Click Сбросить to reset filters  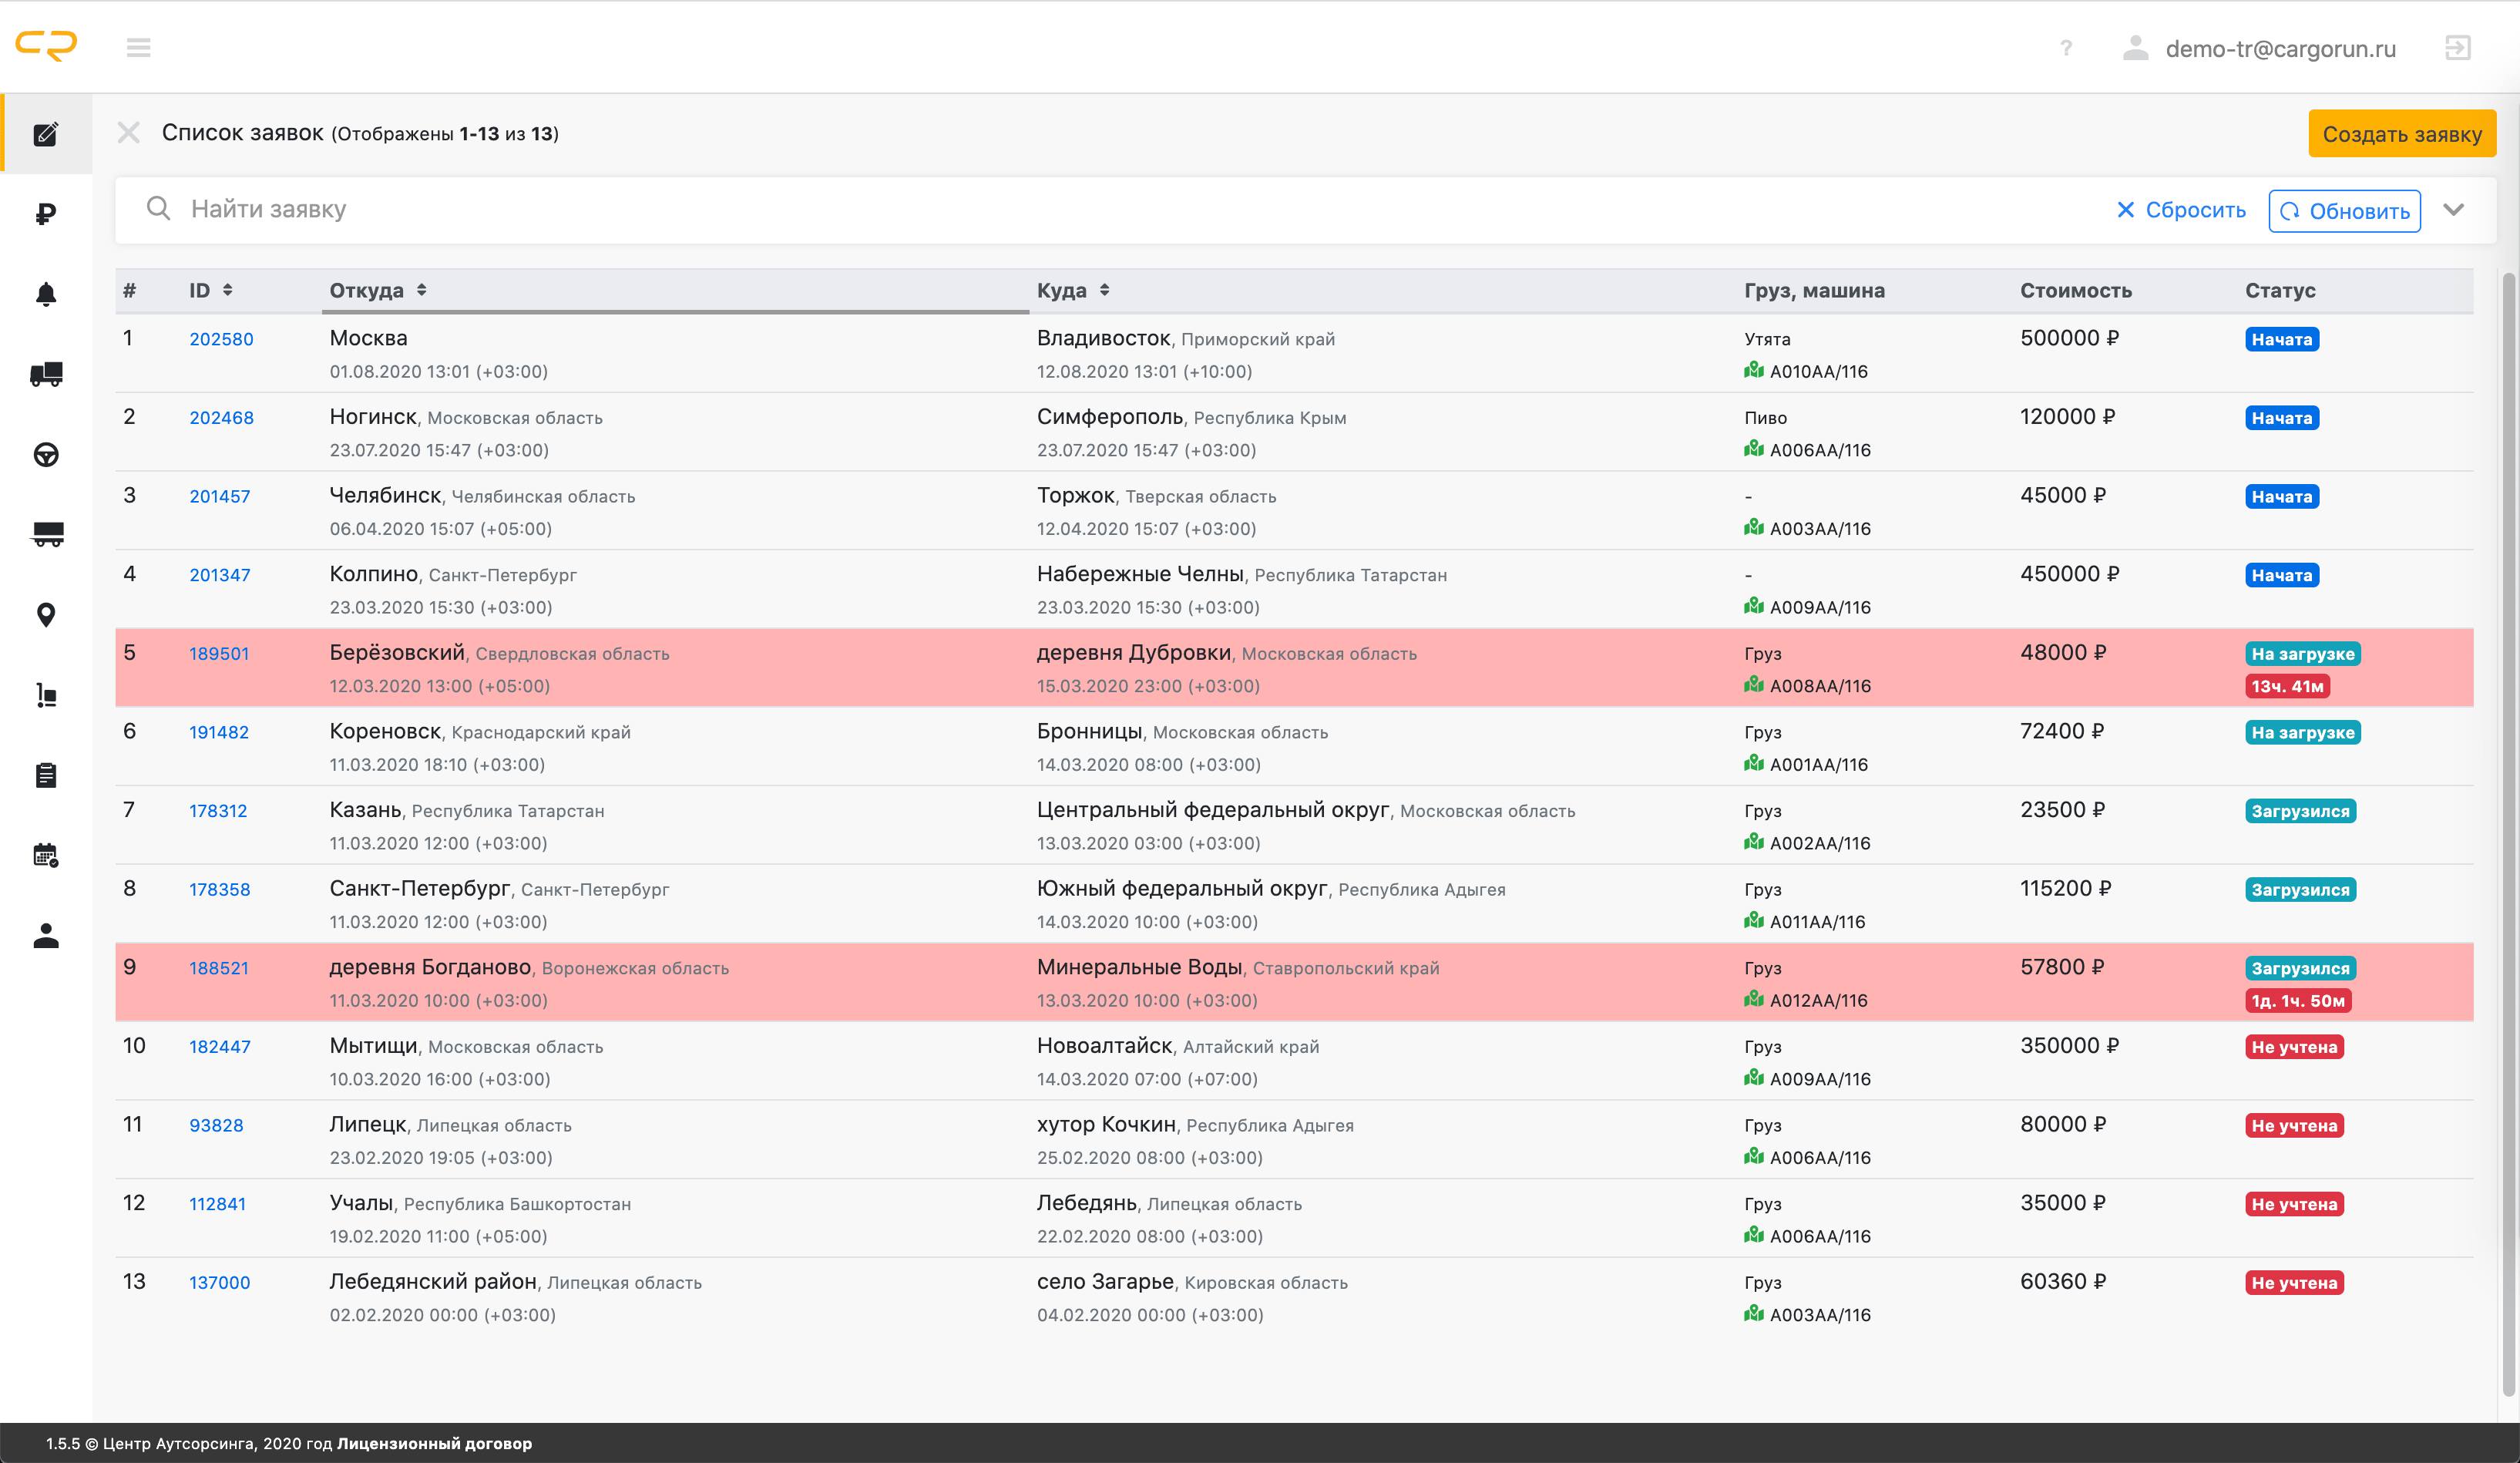(x=2181, y=210)
